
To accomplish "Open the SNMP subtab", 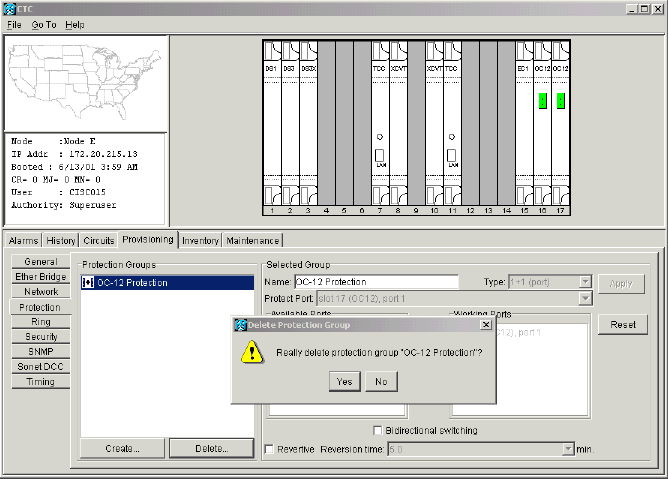I will [41, 352].
